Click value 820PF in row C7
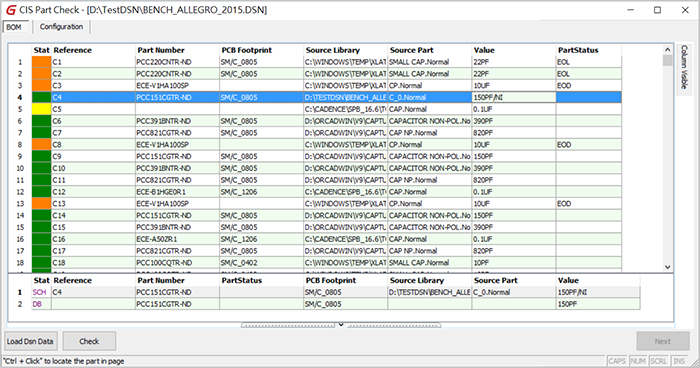 pyautogui.click(x=514, y=133)
